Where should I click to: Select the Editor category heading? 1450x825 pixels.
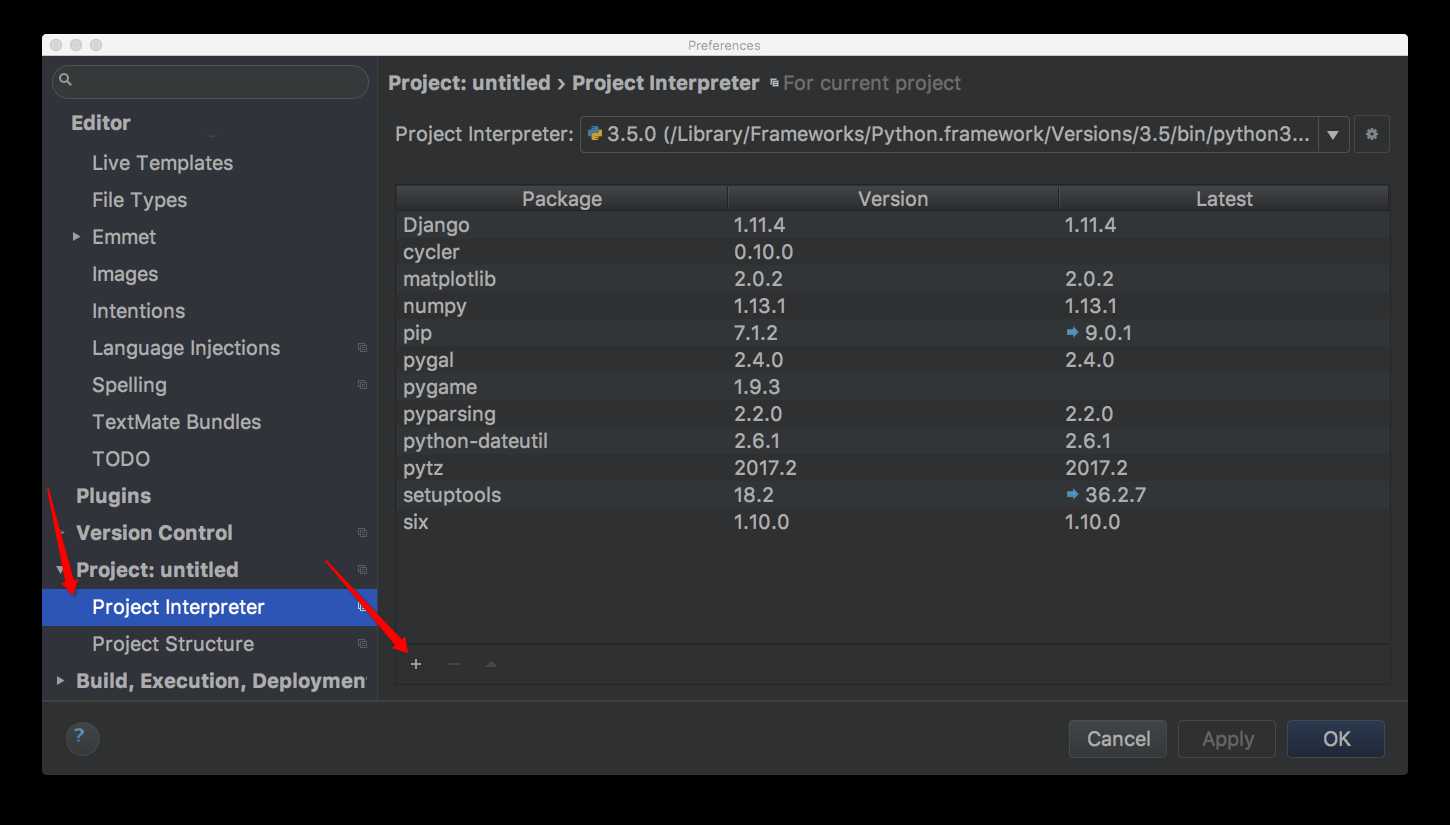(101, 123)
